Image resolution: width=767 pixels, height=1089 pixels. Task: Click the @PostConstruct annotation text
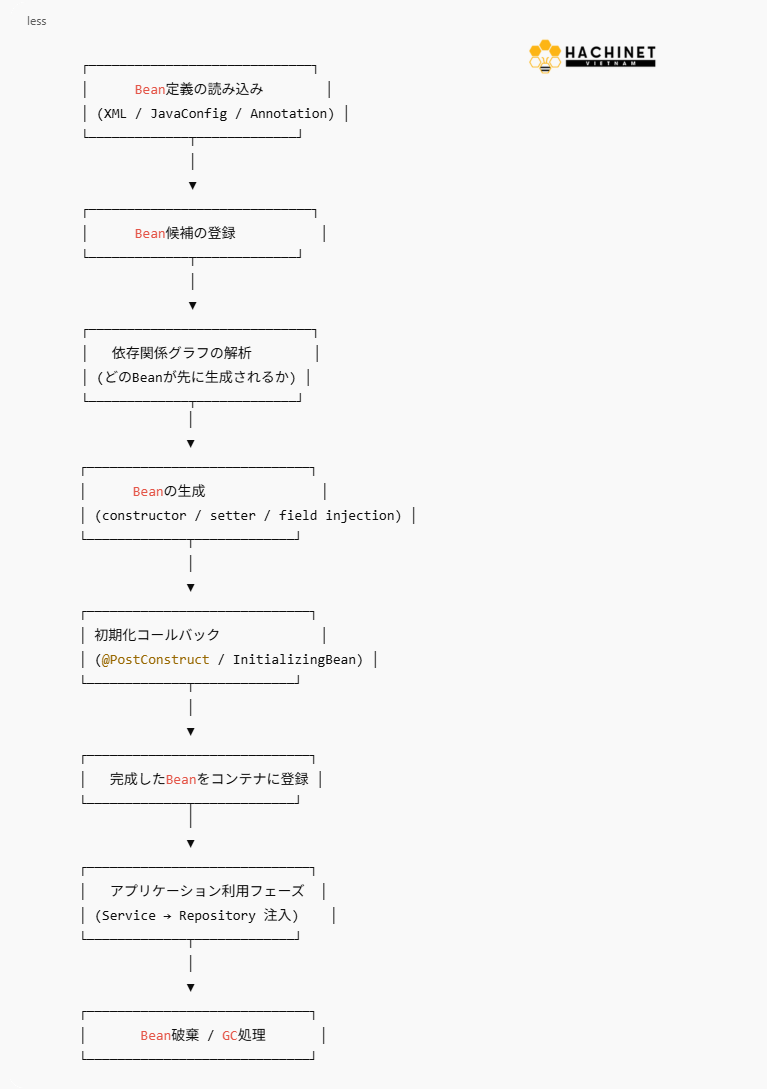[156, 659]
